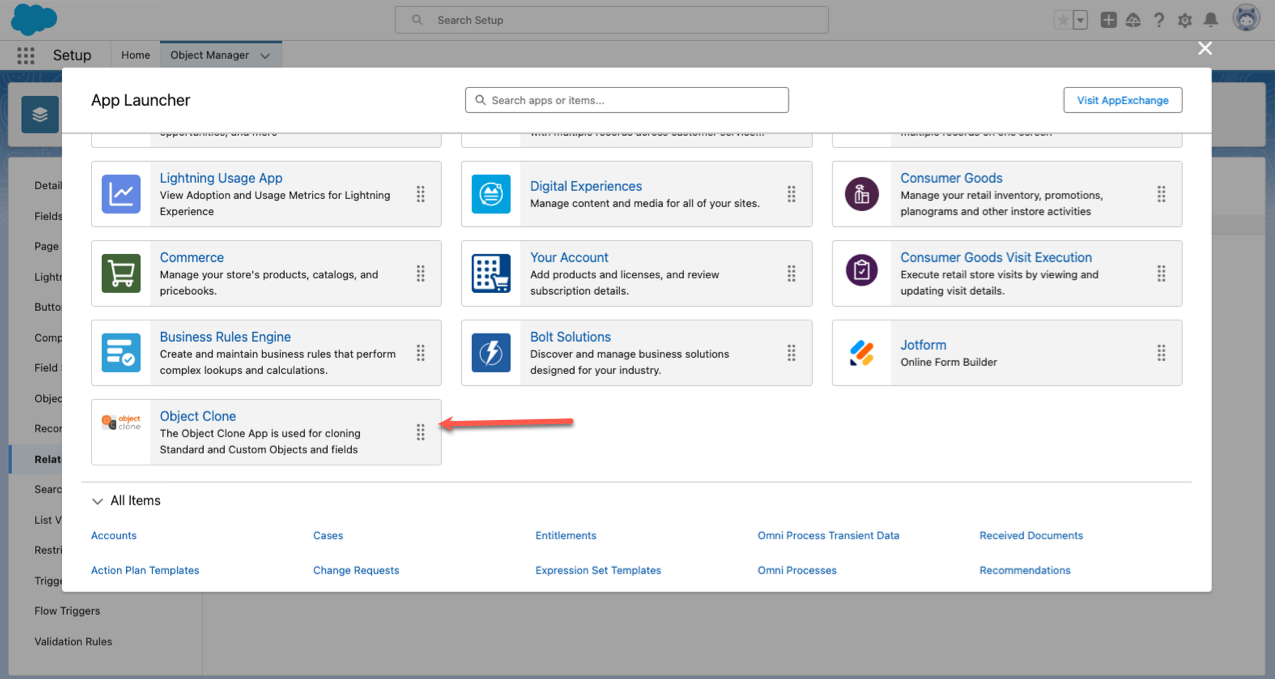The height and width of the screenshot is (679, 1275).
Task: Click the Visit AppExchange button
Action: click(1122, 100)
